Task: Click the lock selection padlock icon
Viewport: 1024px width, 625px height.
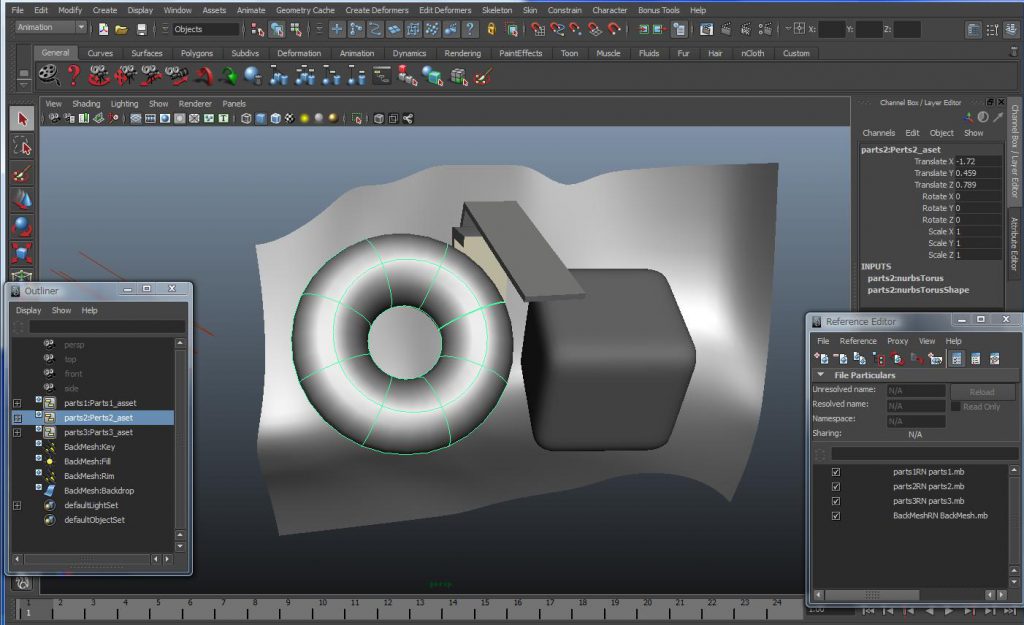Action: (x=492, y=29)
